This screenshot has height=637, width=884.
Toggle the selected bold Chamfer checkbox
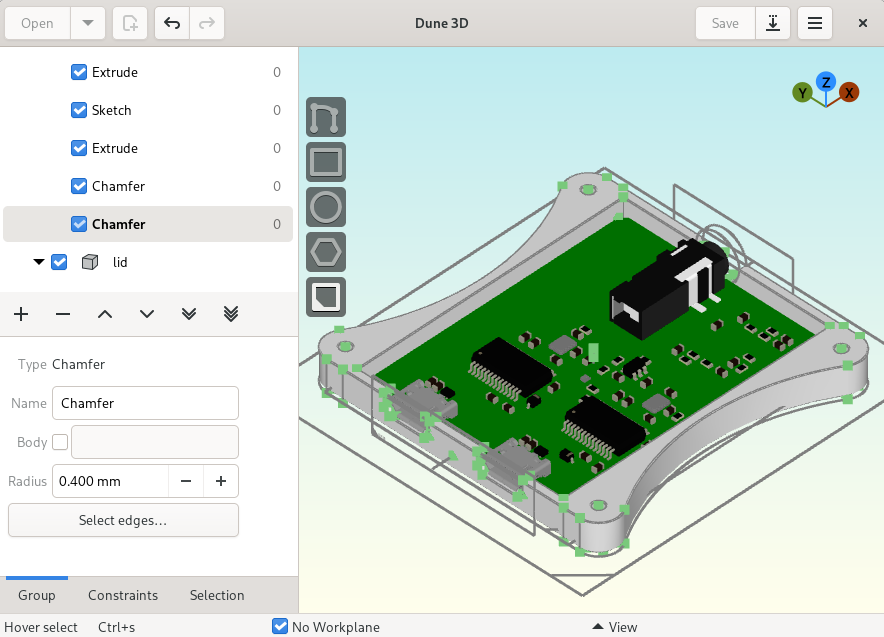coord(79,224)
